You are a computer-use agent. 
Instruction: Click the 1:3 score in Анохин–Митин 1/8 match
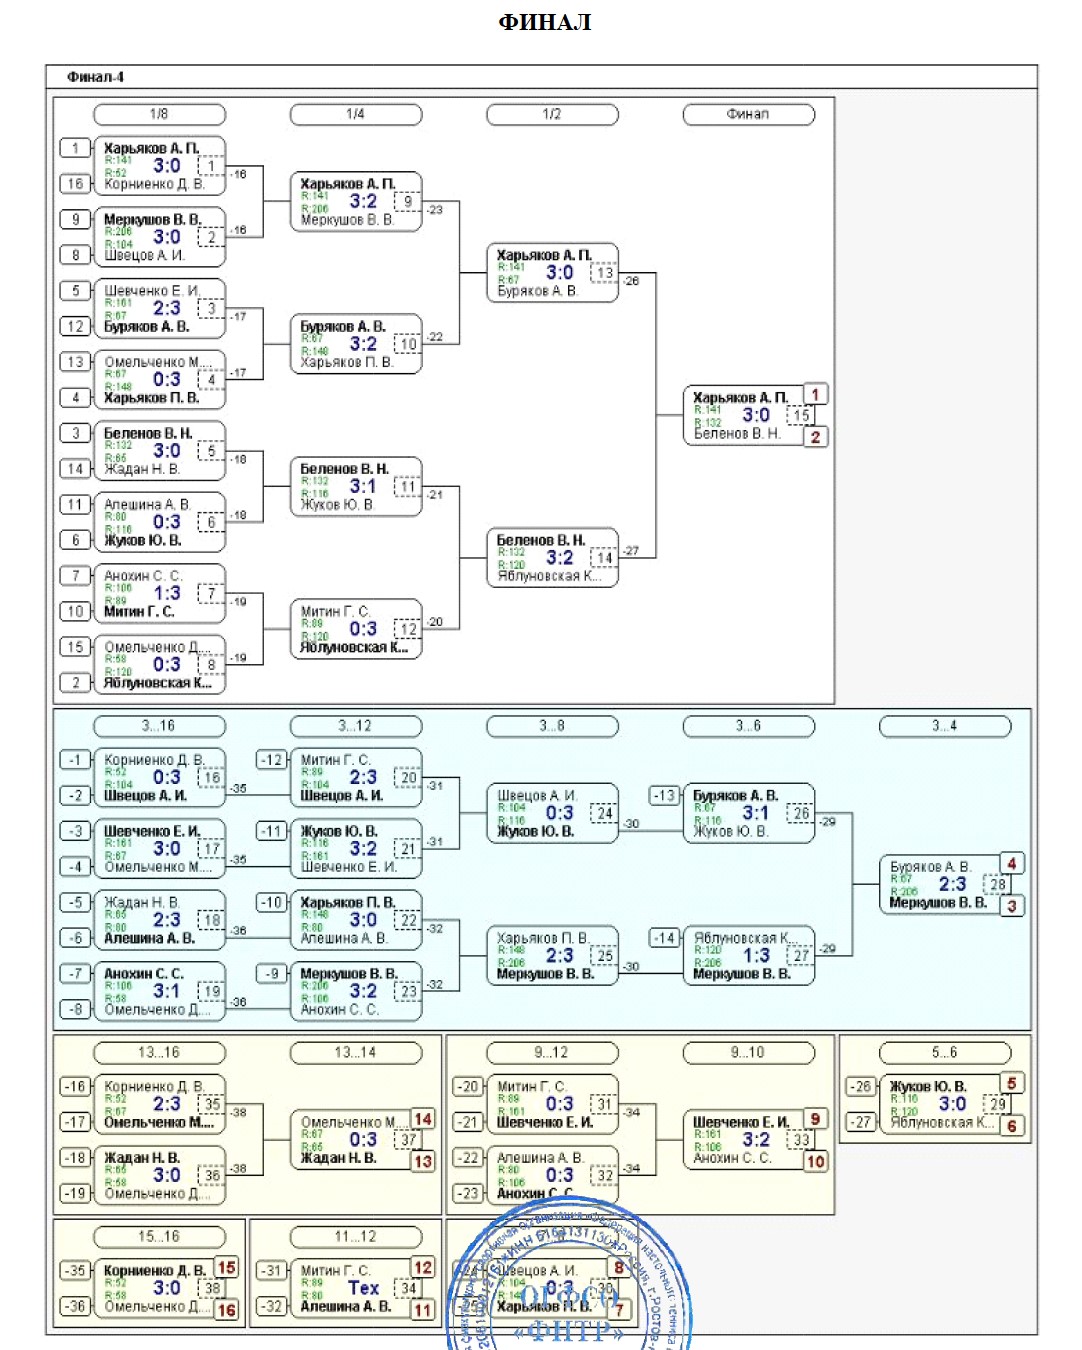tap(167, 593)
